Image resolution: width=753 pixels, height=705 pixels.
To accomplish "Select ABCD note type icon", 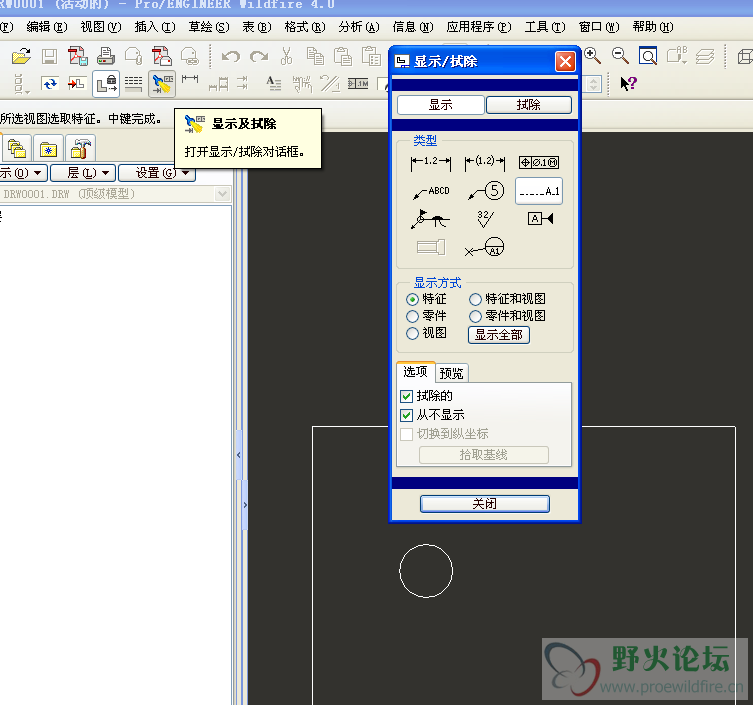I will pyautogui.click(x=431, y=191).
